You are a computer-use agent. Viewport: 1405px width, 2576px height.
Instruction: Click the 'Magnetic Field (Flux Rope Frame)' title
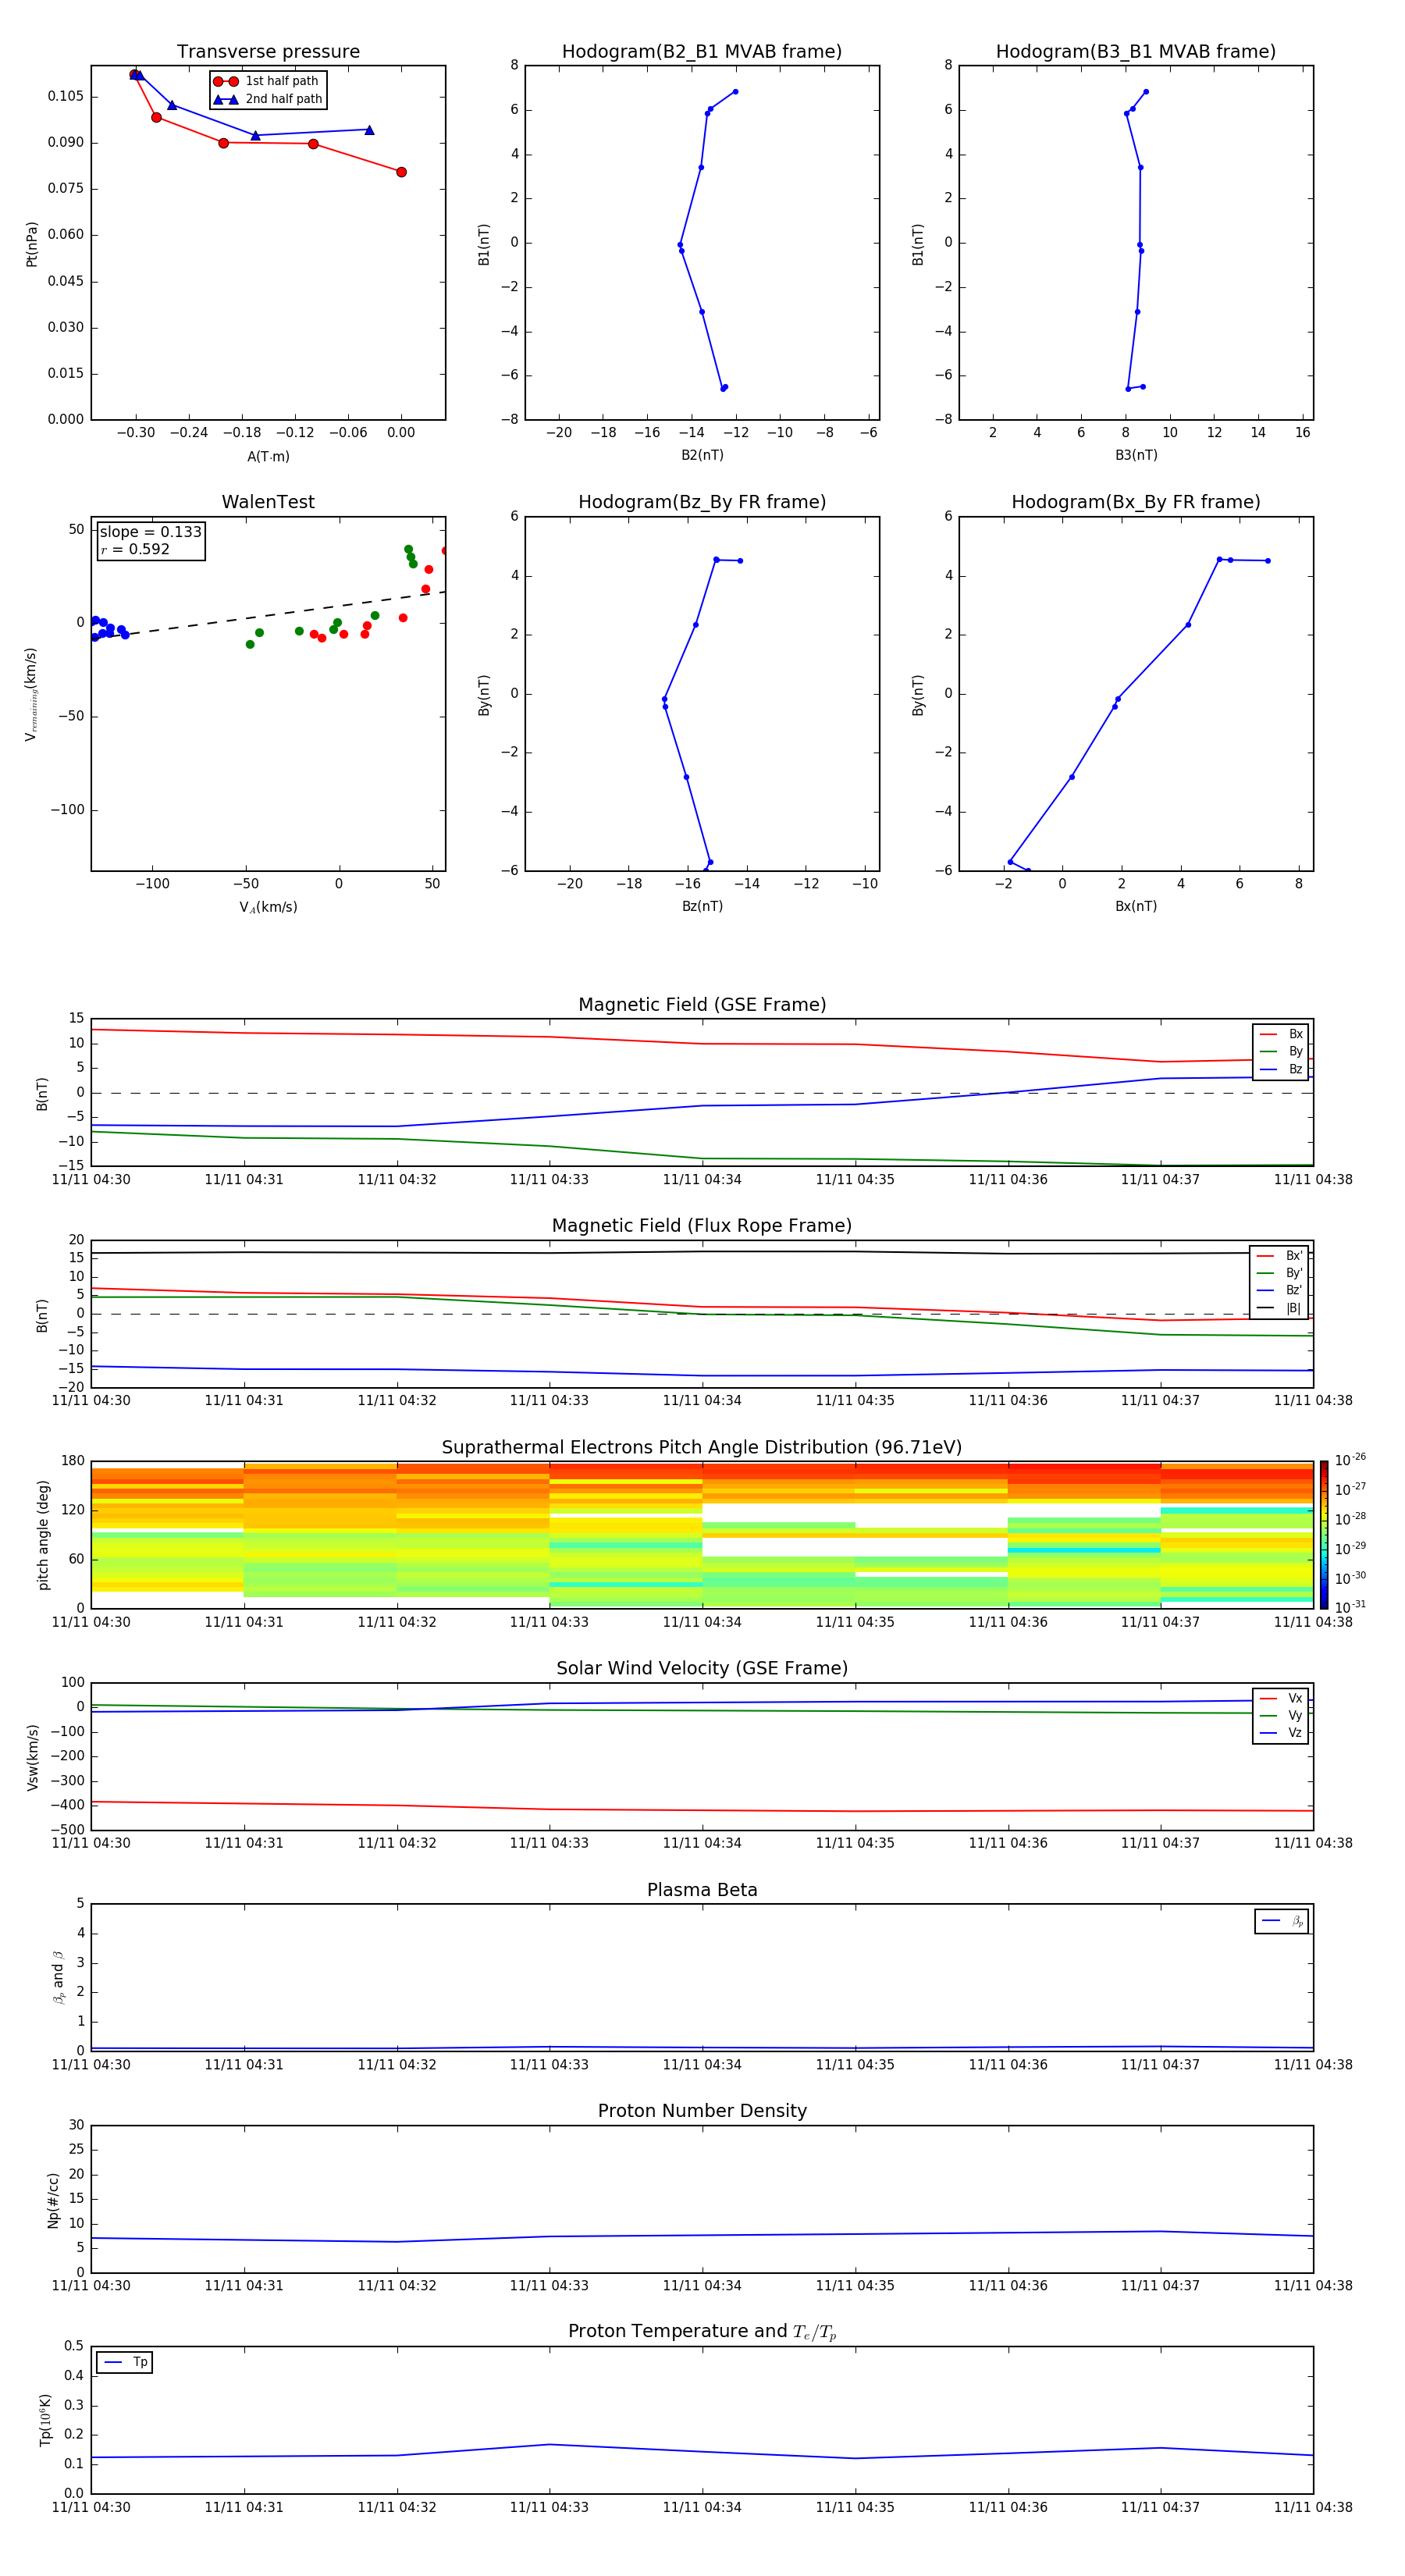coord(702,1226)
